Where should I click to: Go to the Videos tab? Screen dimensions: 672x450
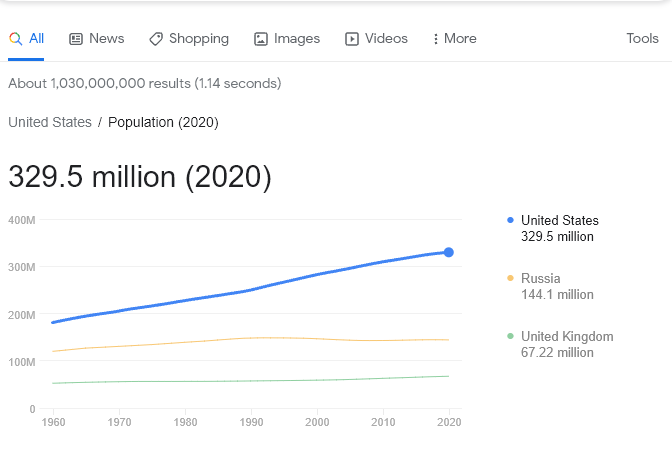pyautogui.click(x=376, y=39)
